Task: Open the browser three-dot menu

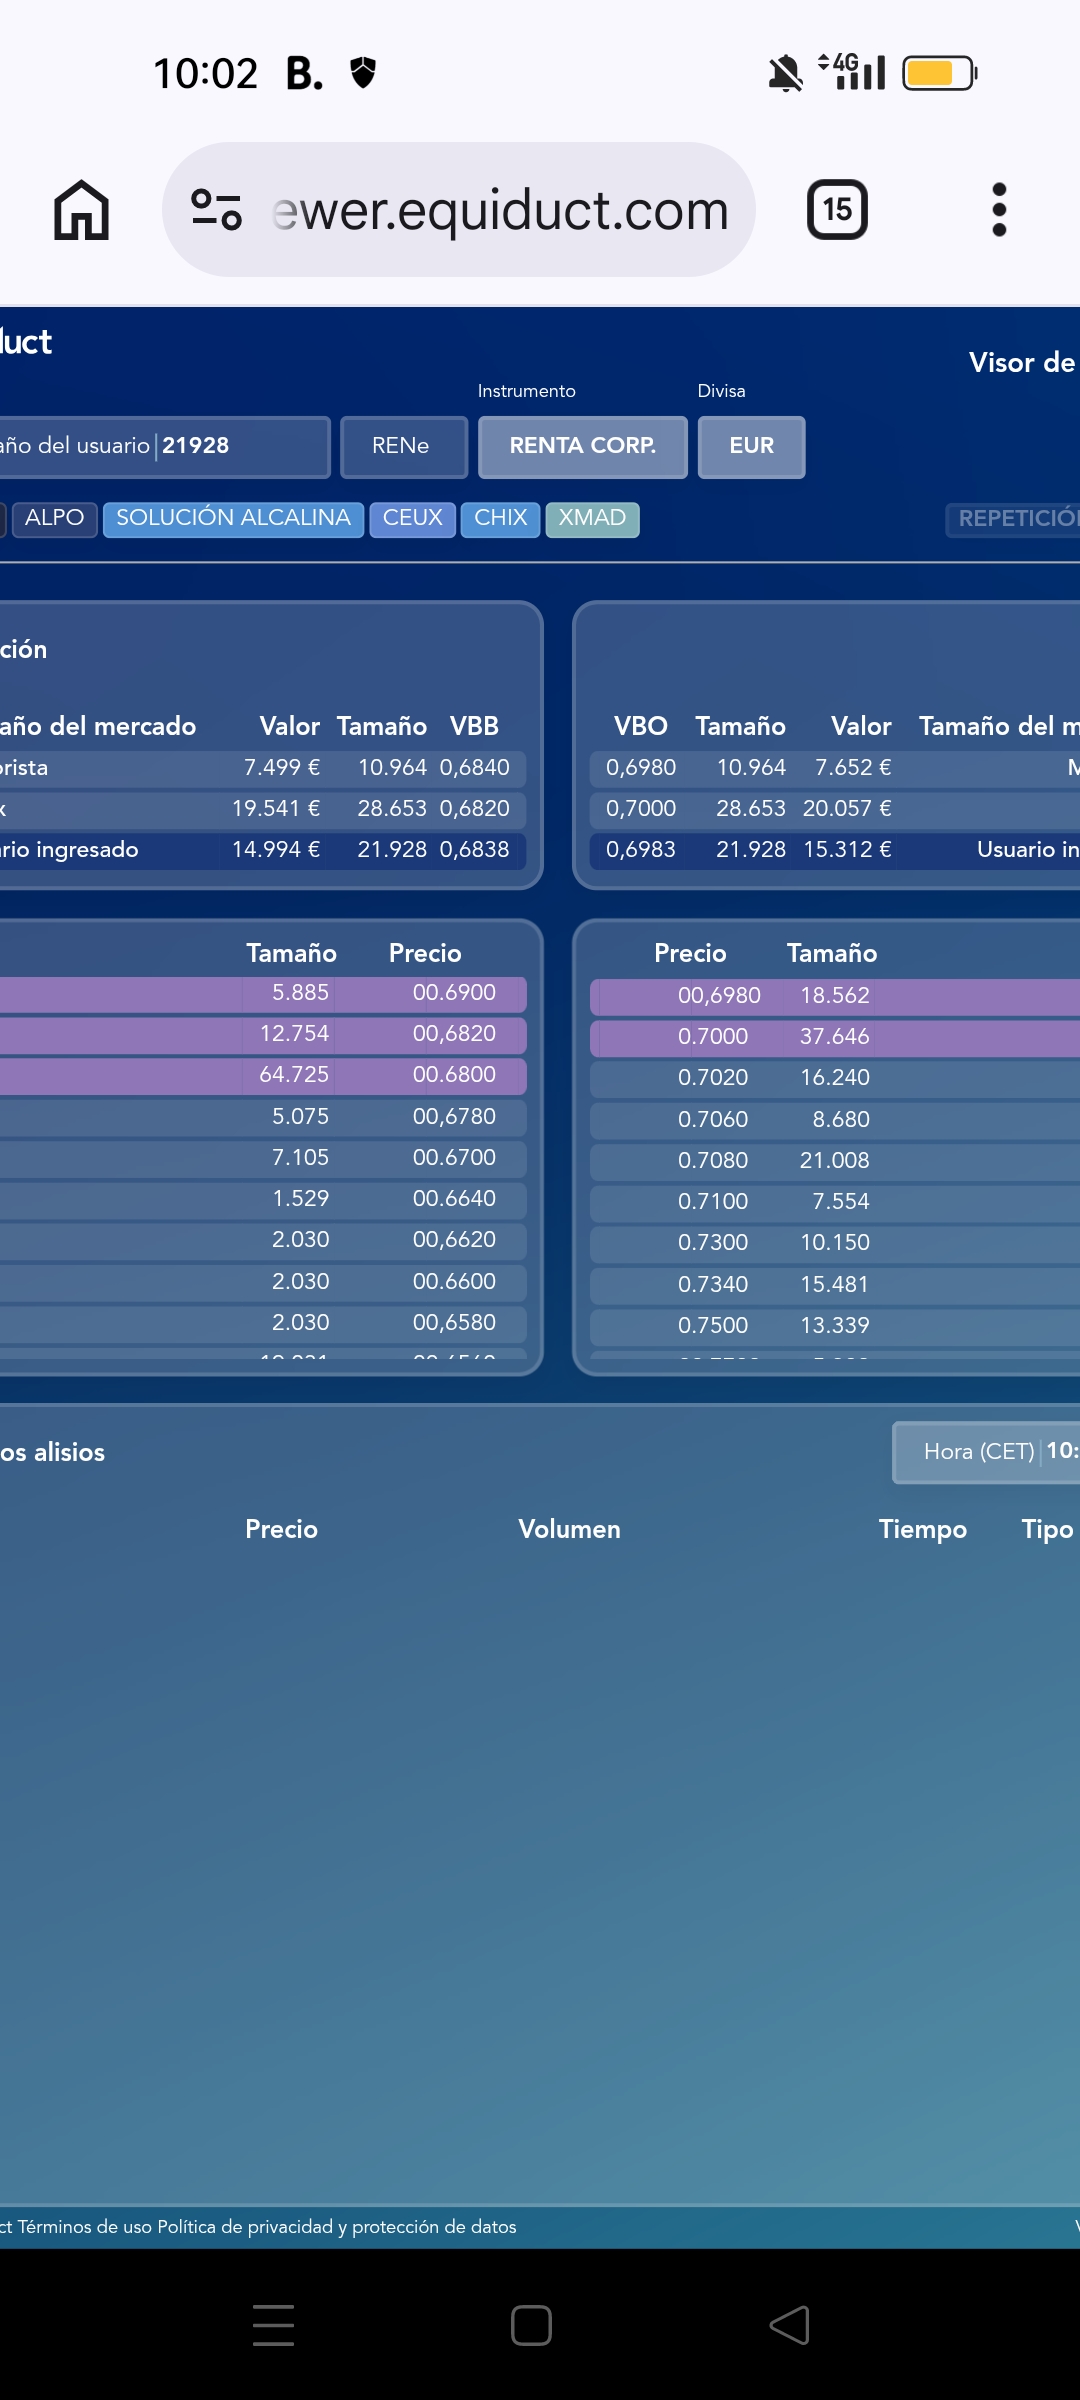Action: coord(998,210)
